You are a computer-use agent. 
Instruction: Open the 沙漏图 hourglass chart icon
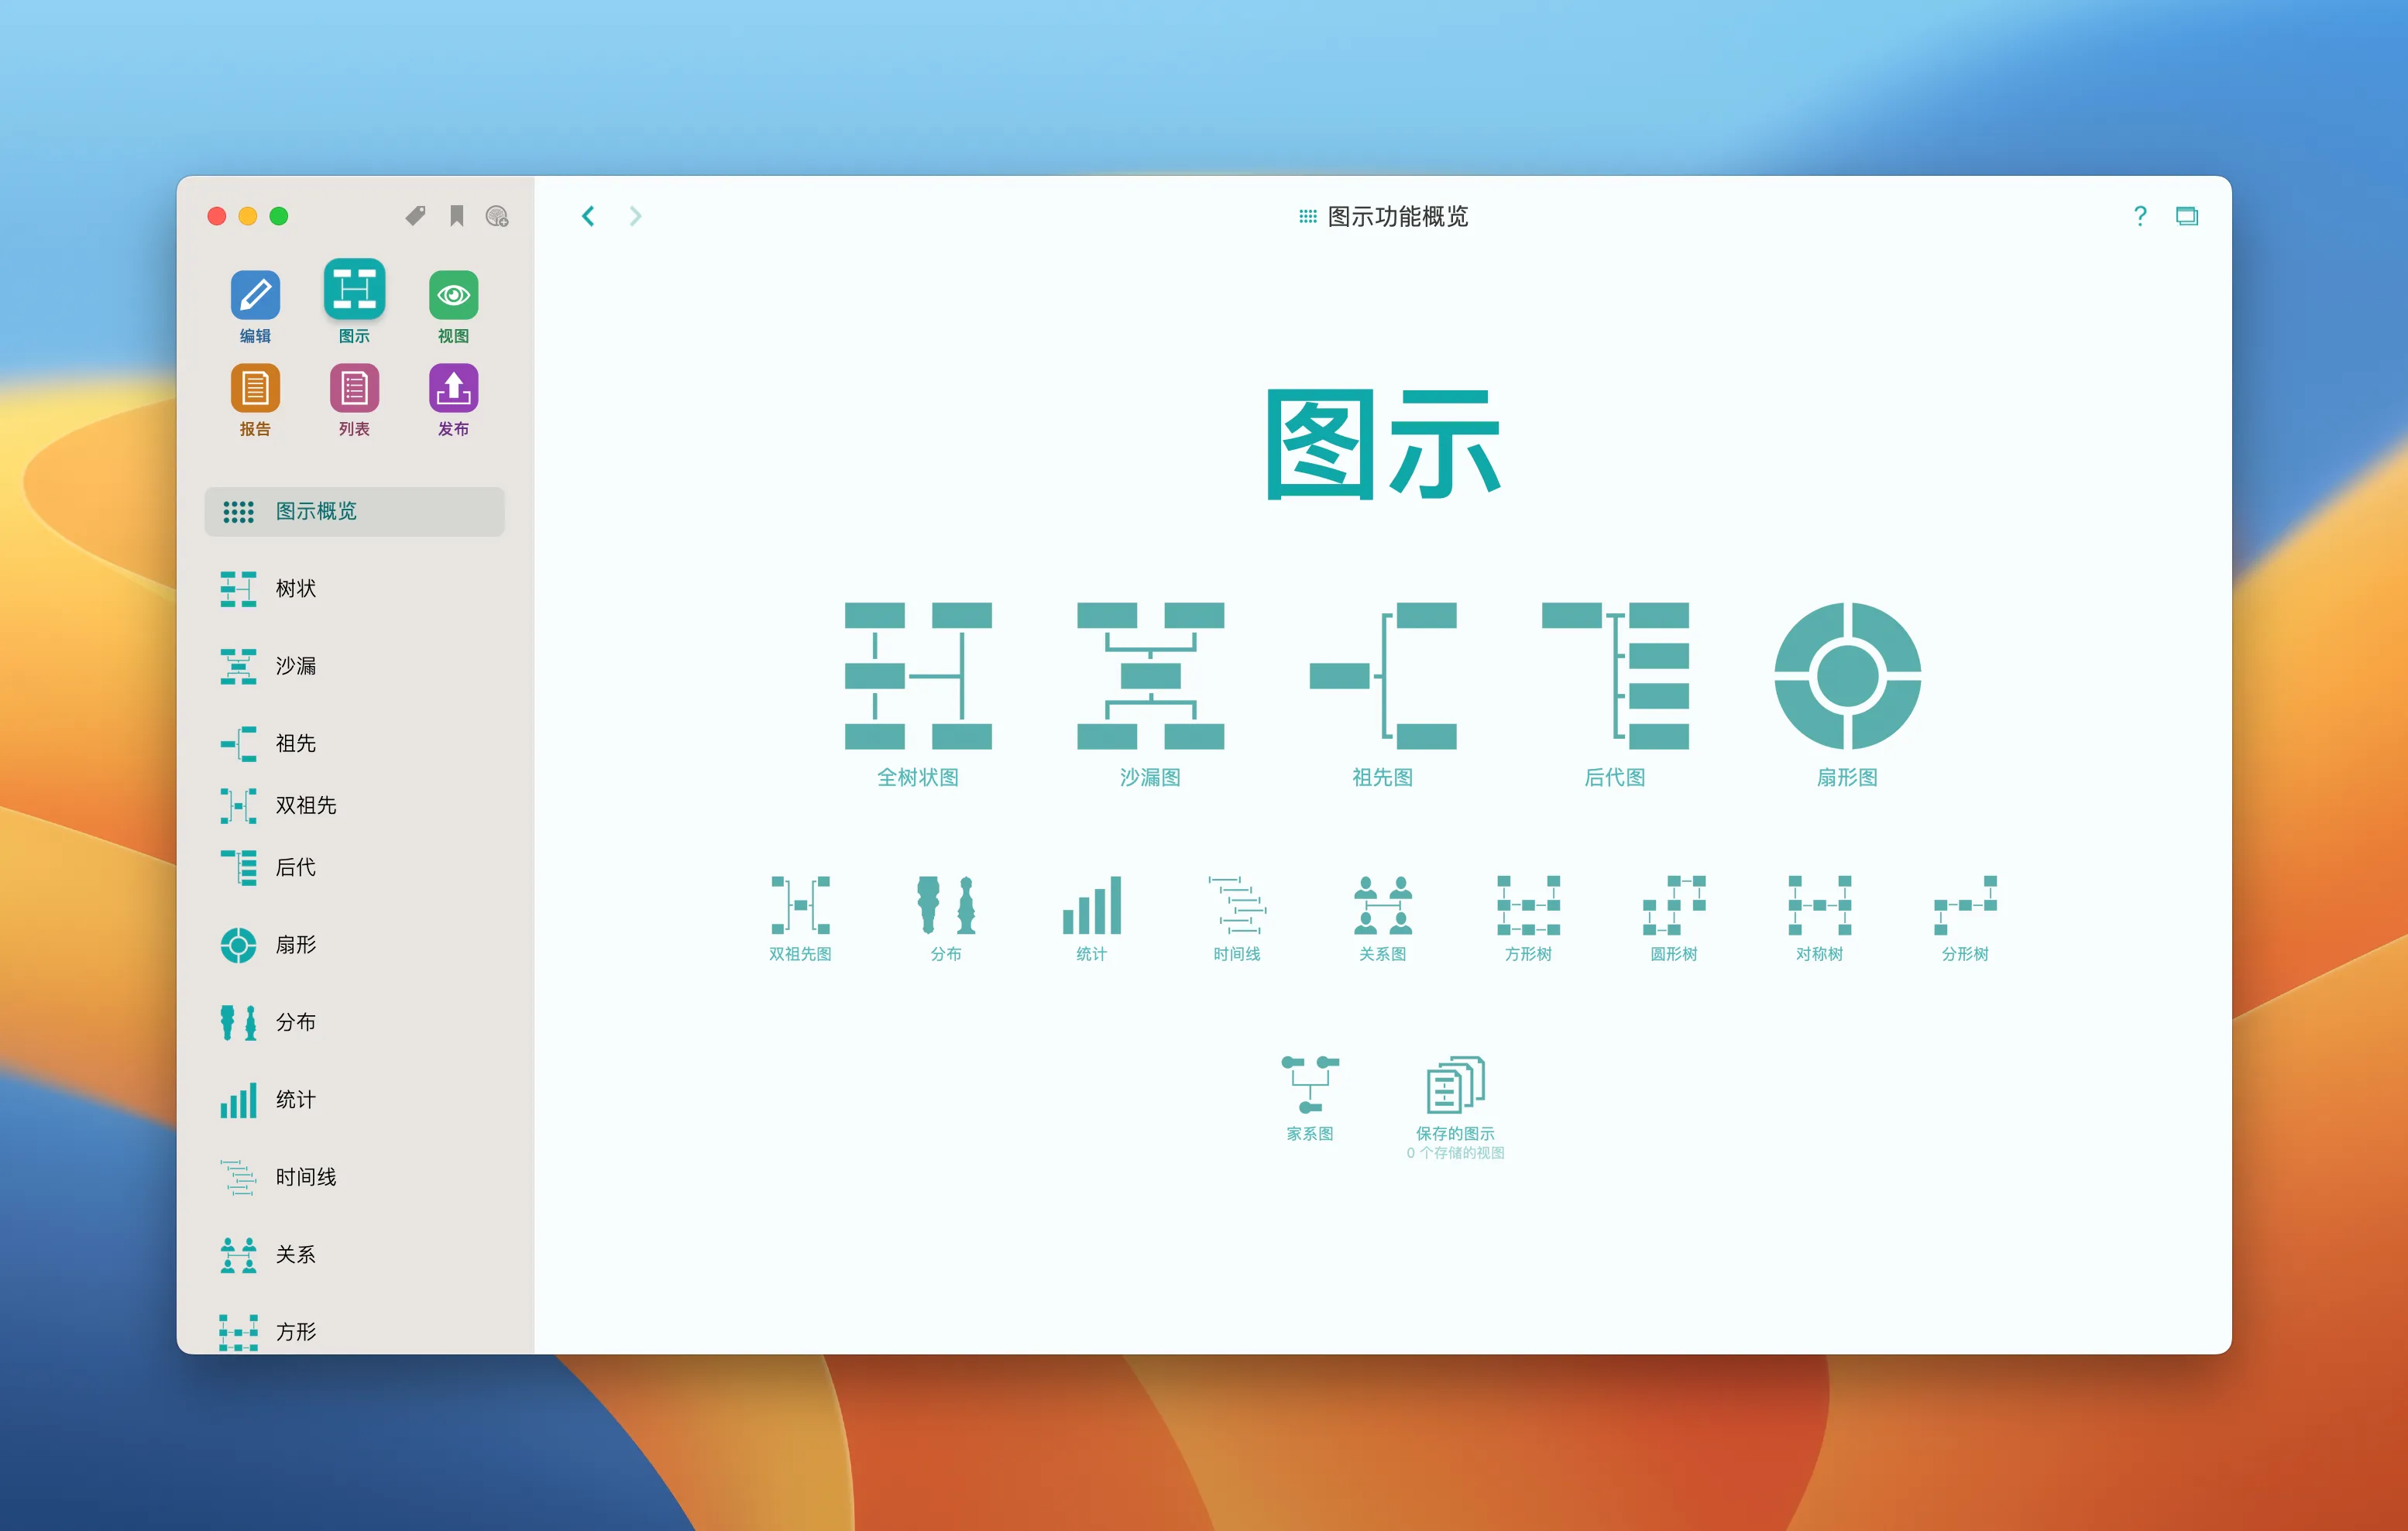pos(1148,680)
